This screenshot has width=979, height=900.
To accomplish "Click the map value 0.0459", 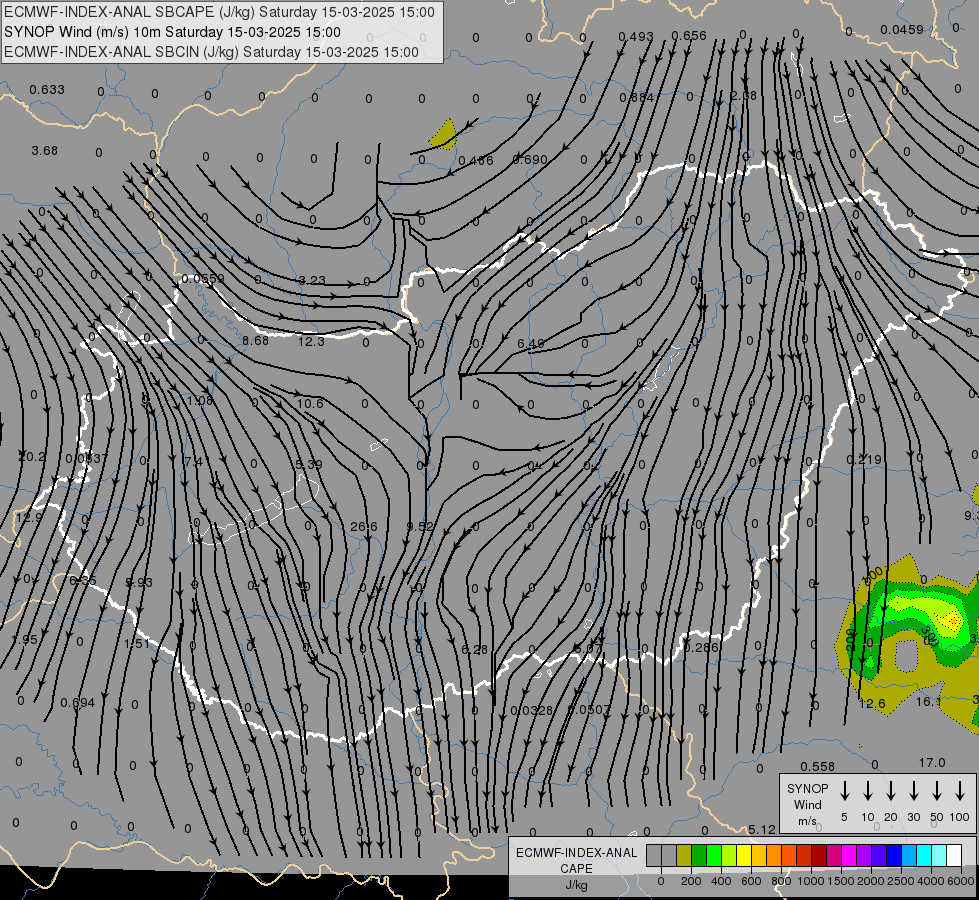I will [902, 29].
